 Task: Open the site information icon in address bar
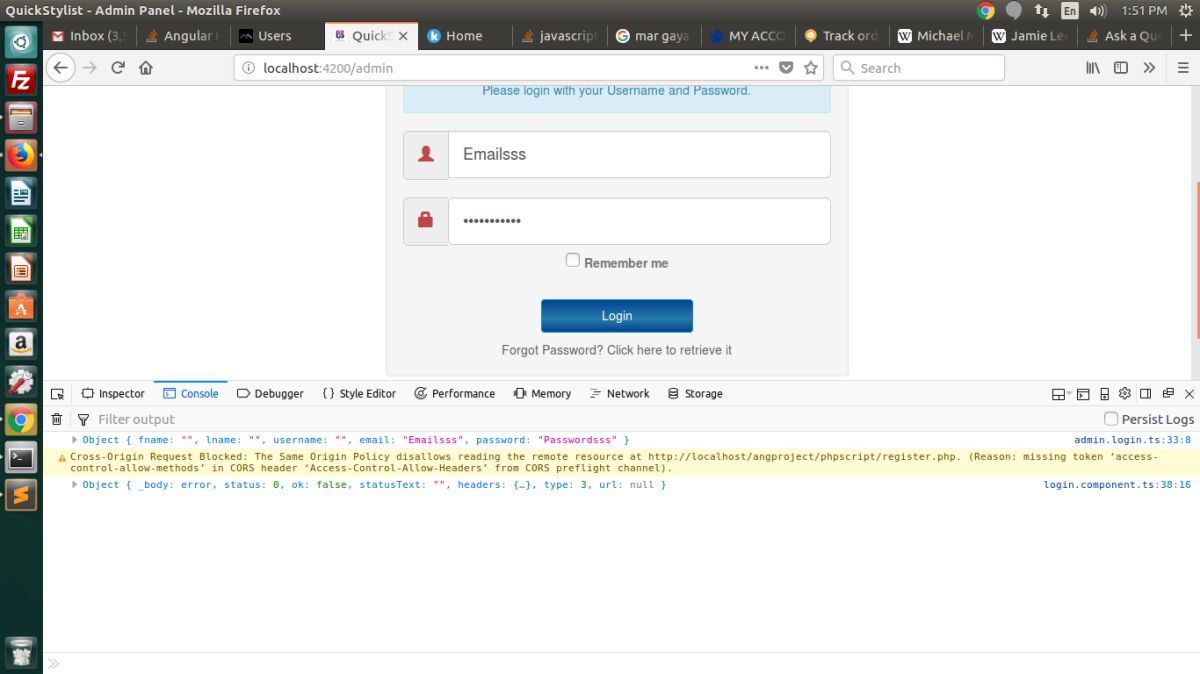(x=248, y=68)
